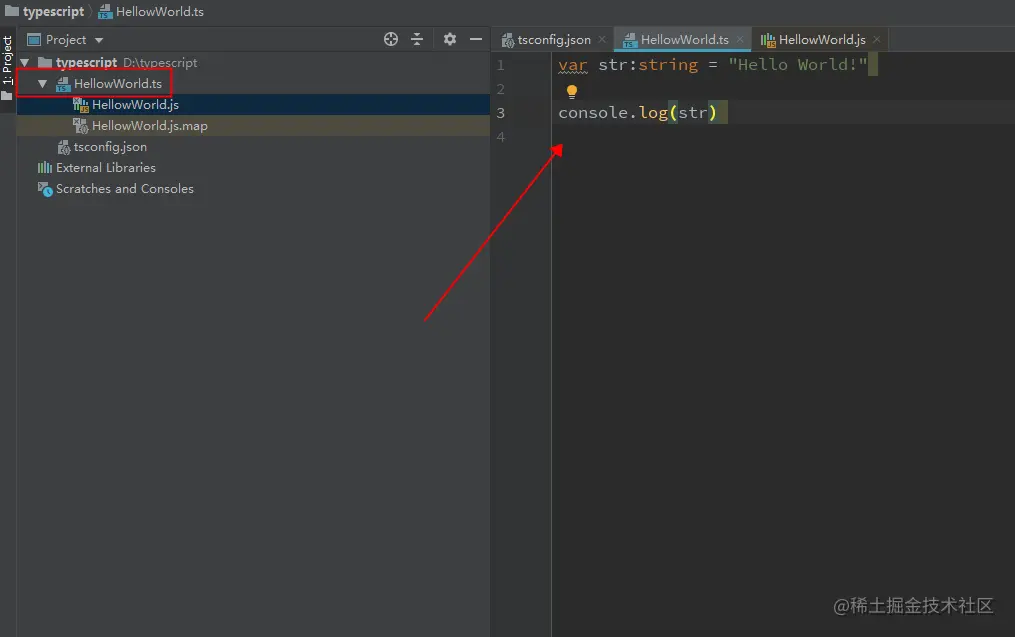This screenshot has width=1015, height=637.
Task: Hide the Project panel with minus icon
Action: click(x=476, y=39)
